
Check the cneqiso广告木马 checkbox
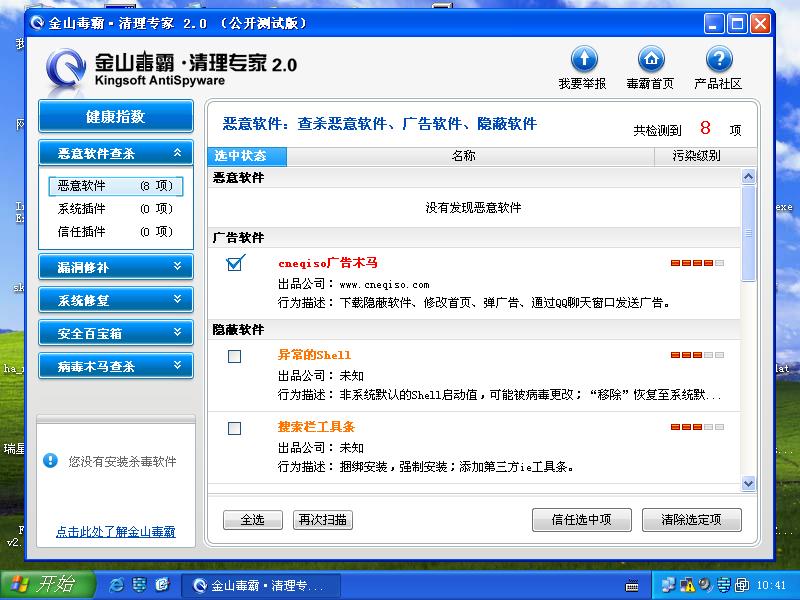click(235, 263)
